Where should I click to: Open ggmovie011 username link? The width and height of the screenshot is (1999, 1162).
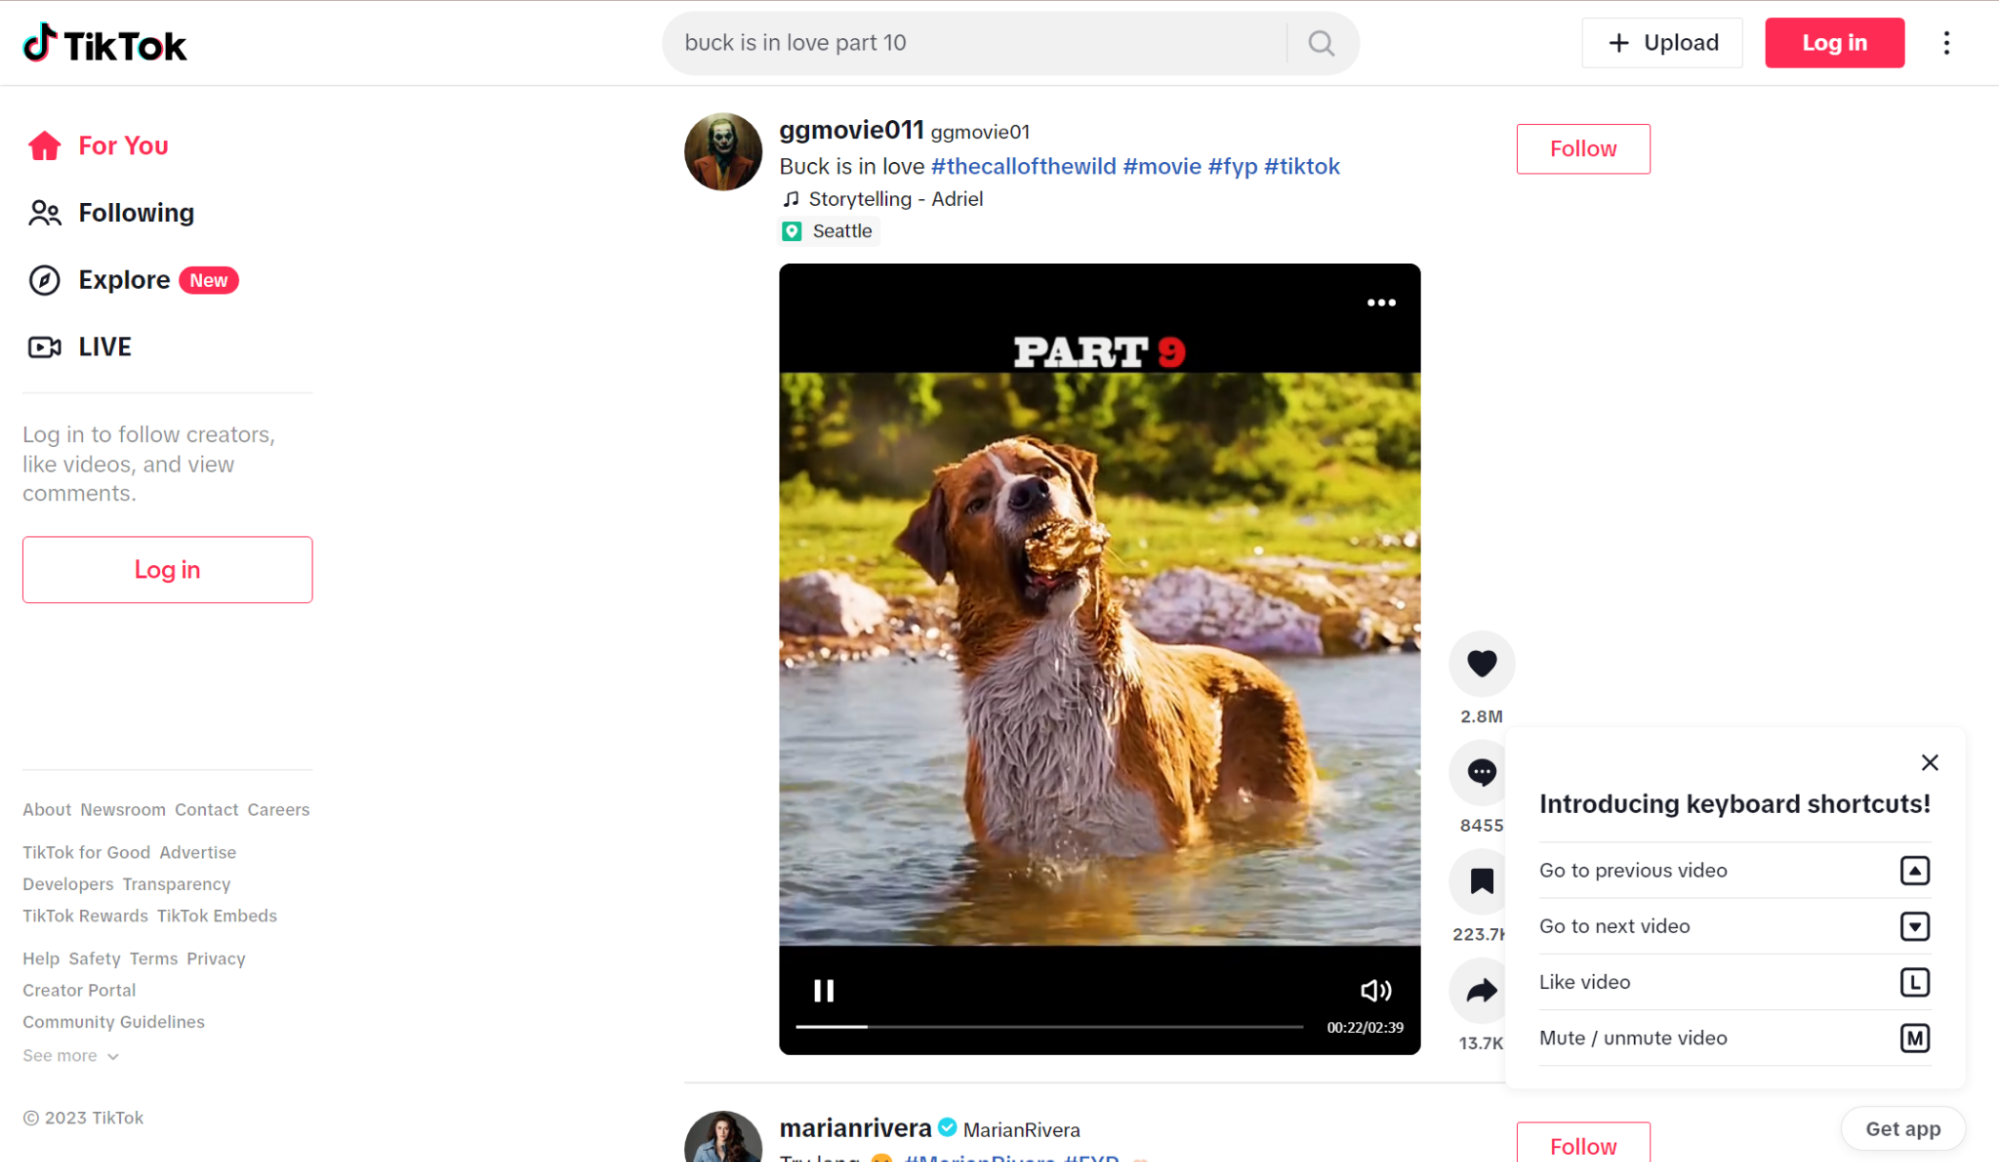pyautogui.click(x=851, y=130)
